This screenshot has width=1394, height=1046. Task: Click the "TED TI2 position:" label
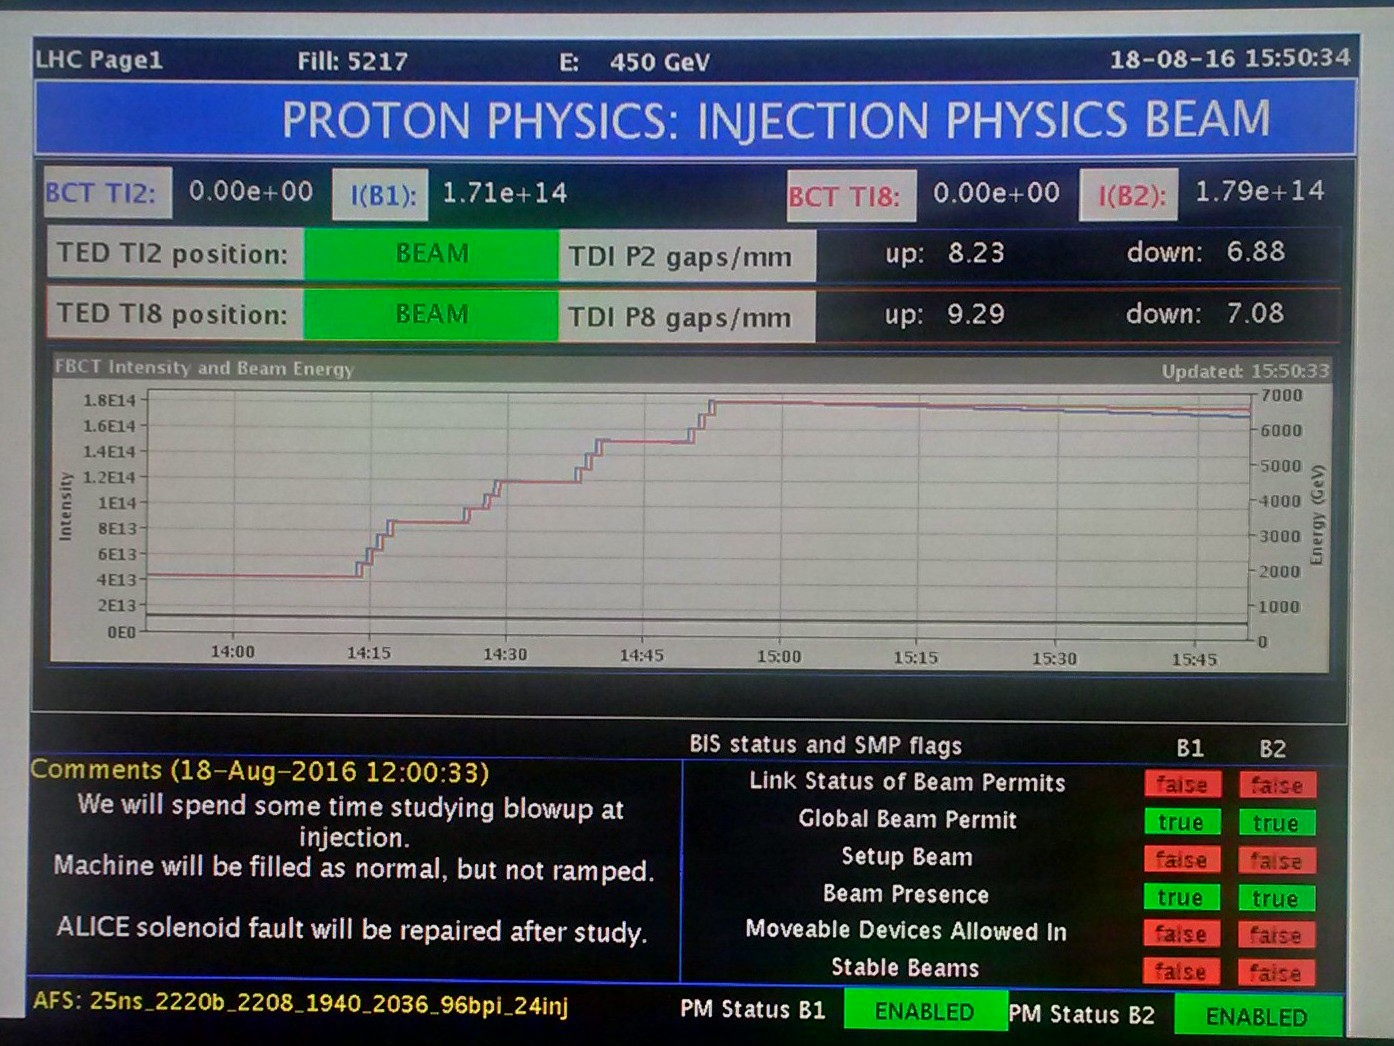point(175,254)
